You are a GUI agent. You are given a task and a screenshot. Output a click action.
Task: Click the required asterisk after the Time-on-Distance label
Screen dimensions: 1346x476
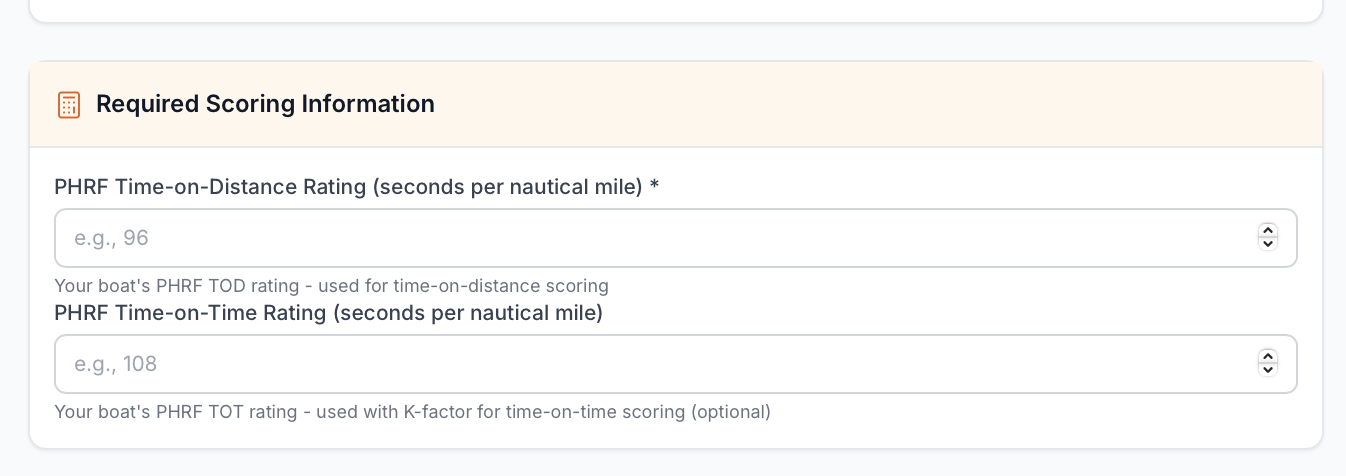pyautogui.click(x=654, y=187)
